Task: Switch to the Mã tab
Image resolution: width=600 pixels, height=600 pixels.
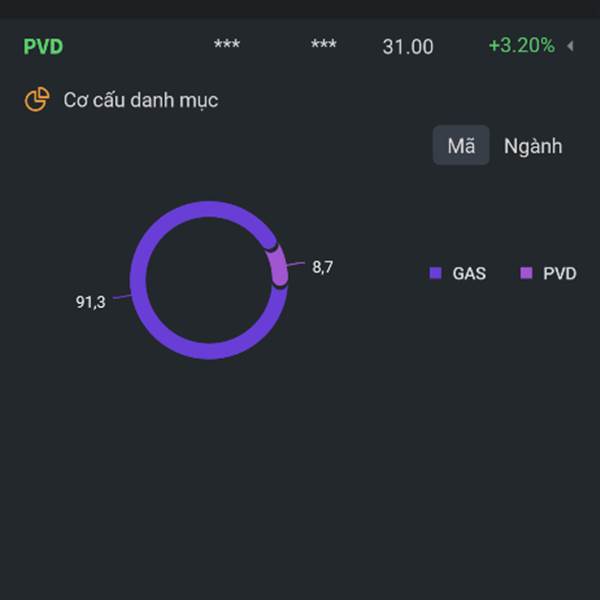Action: coord(461,146)
